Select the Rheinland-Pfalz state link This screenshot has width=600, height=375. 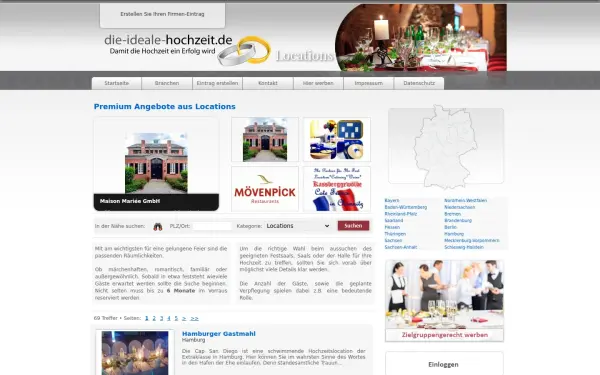[x=401, y=214]
